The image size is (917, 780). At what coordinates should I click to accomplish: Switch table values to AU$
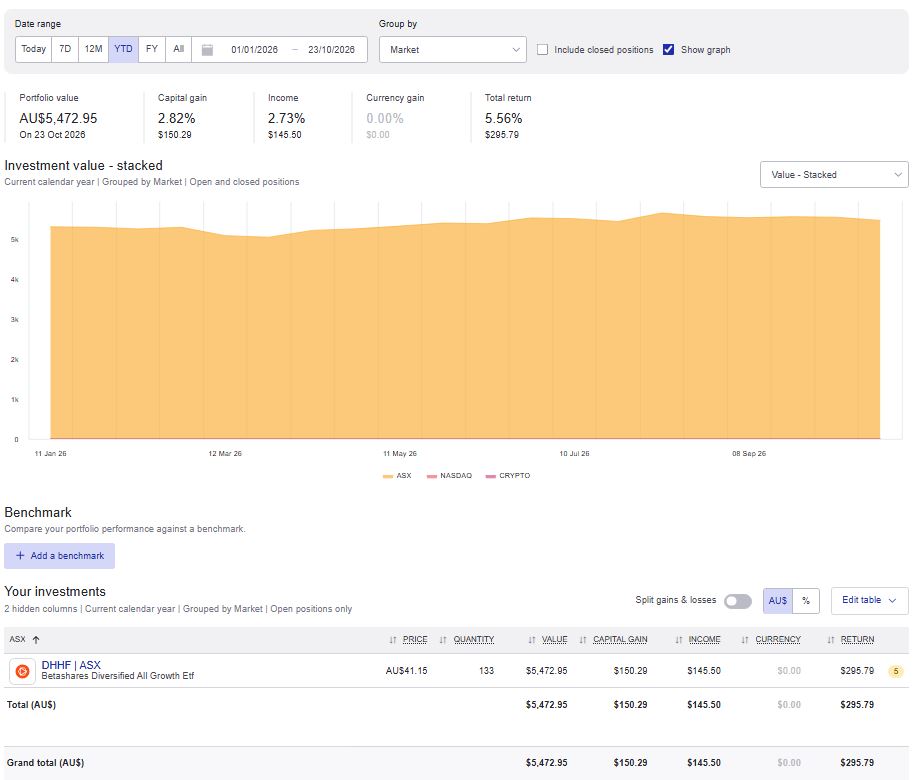778,600
